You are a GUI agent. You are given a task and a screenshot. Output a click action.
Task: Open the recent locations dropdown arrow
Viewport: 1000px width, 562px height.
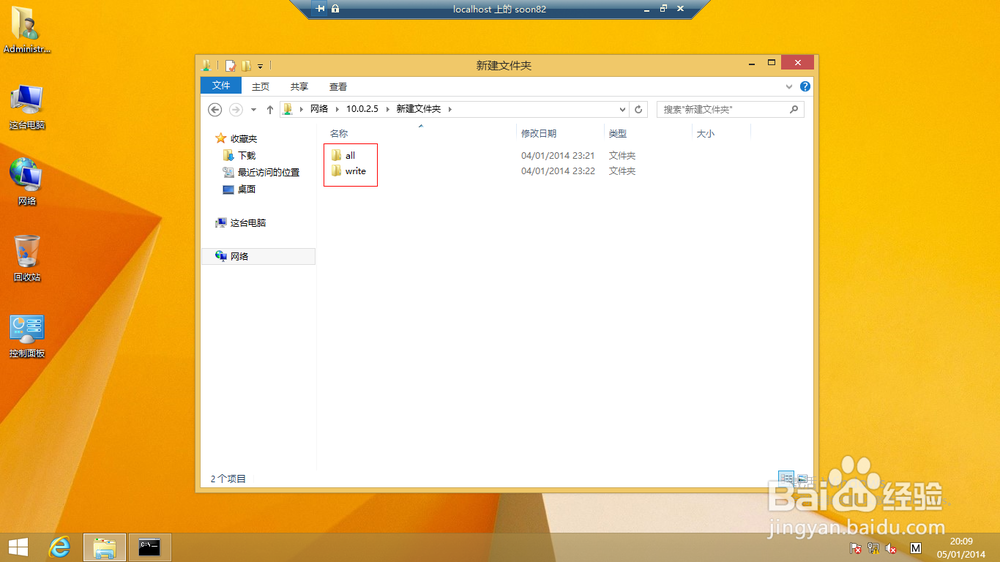click(253, 109)
